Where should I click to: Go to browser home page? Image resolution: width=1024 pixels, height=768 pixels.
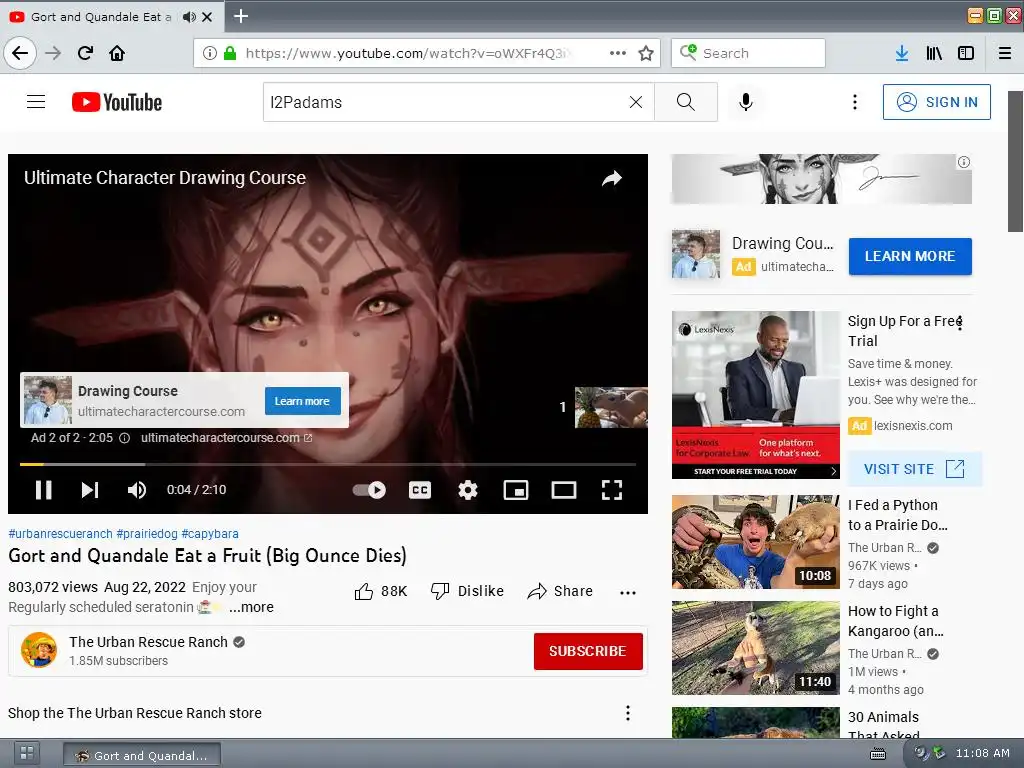point(117,53)
